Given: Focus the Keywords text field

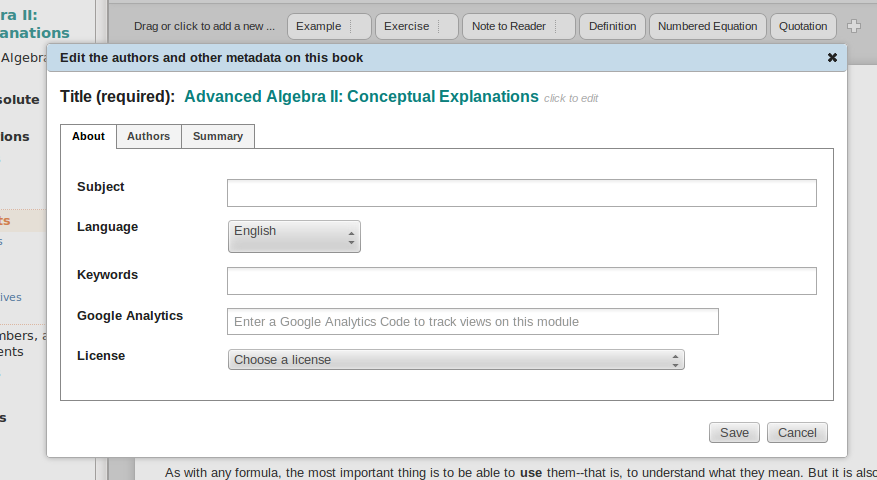Looking at the screenshot, I should (521, 281).
